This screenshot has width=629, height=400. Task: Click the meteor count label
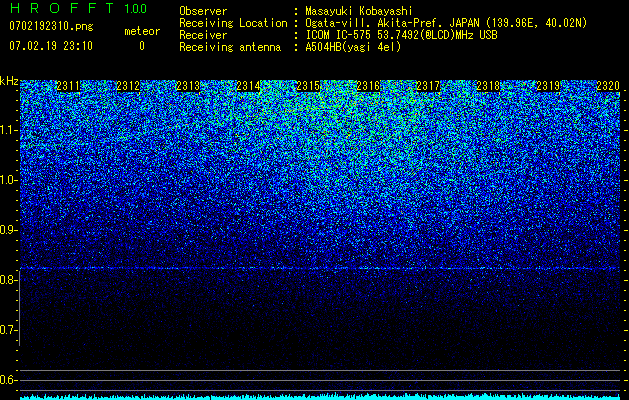point(142,31)
